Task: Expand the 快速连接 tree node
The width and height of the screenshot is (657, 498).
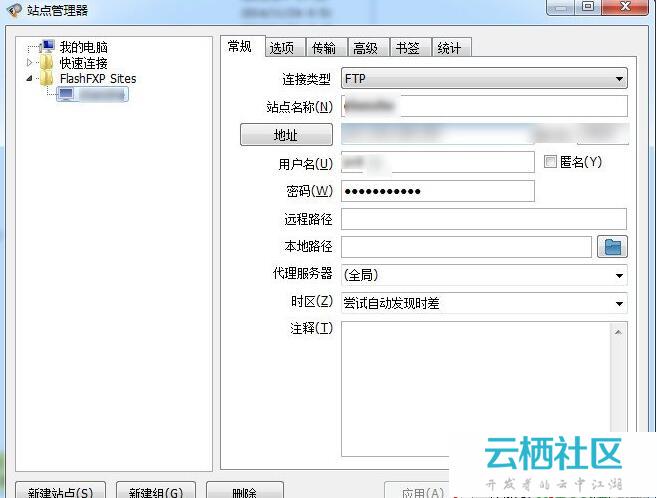Action: 29,62
